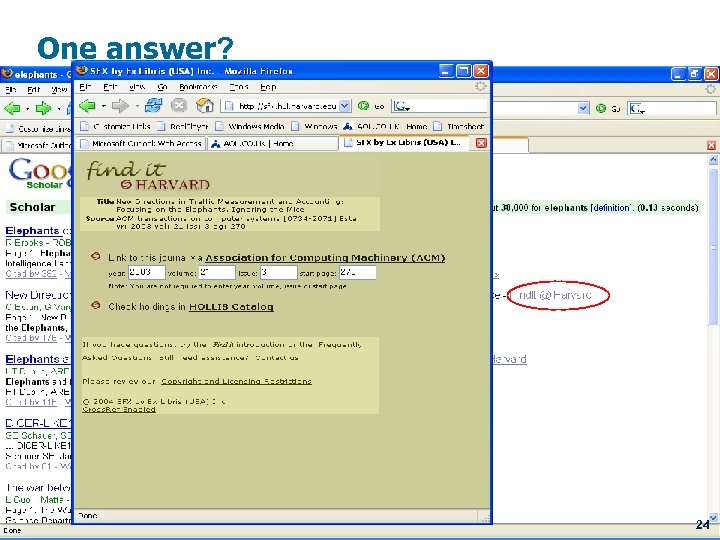The height and width of the screenshot is (540, 720).
Task: Click the Stop button in the SFX window toolbar
Action: pyautogui.click(x=179, y=106)
